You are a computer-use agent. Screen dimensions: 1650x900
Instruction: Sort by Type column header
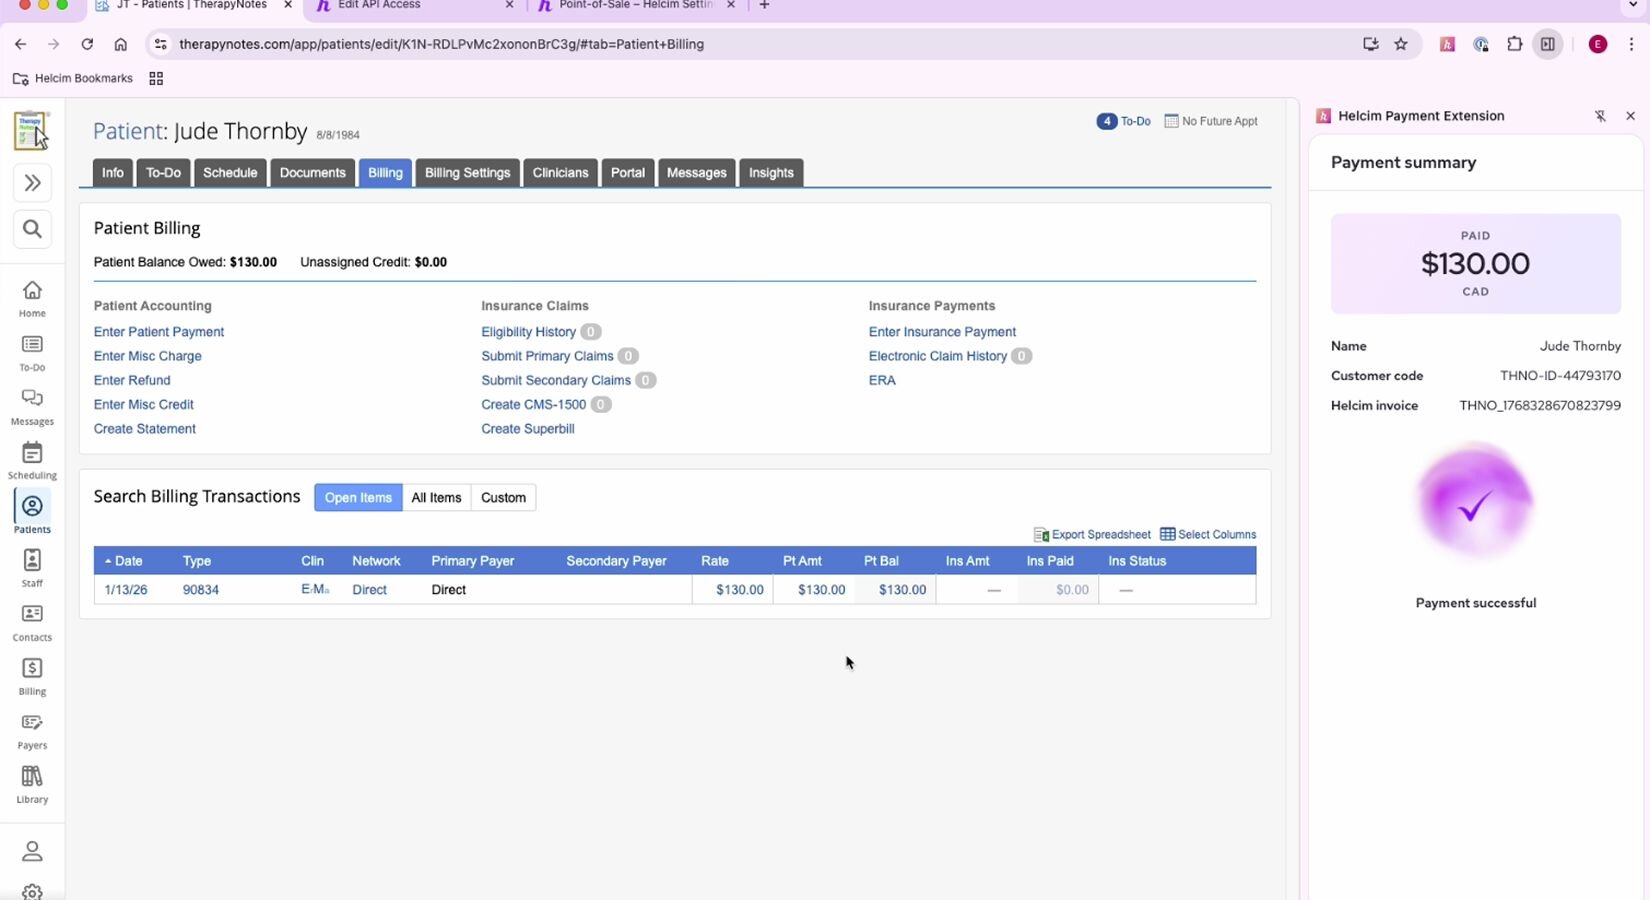click(197, 561)
